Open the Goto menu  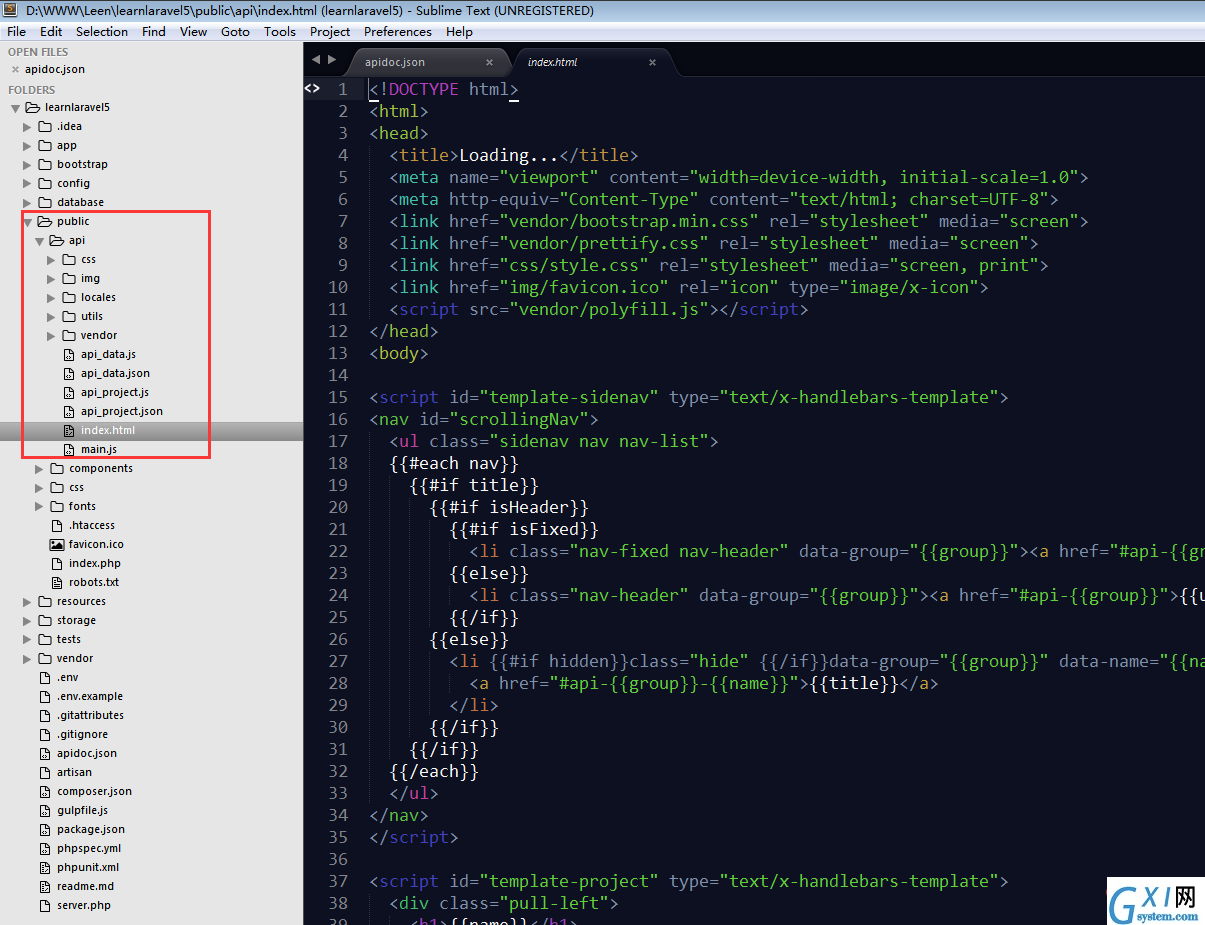pos(235,31)
